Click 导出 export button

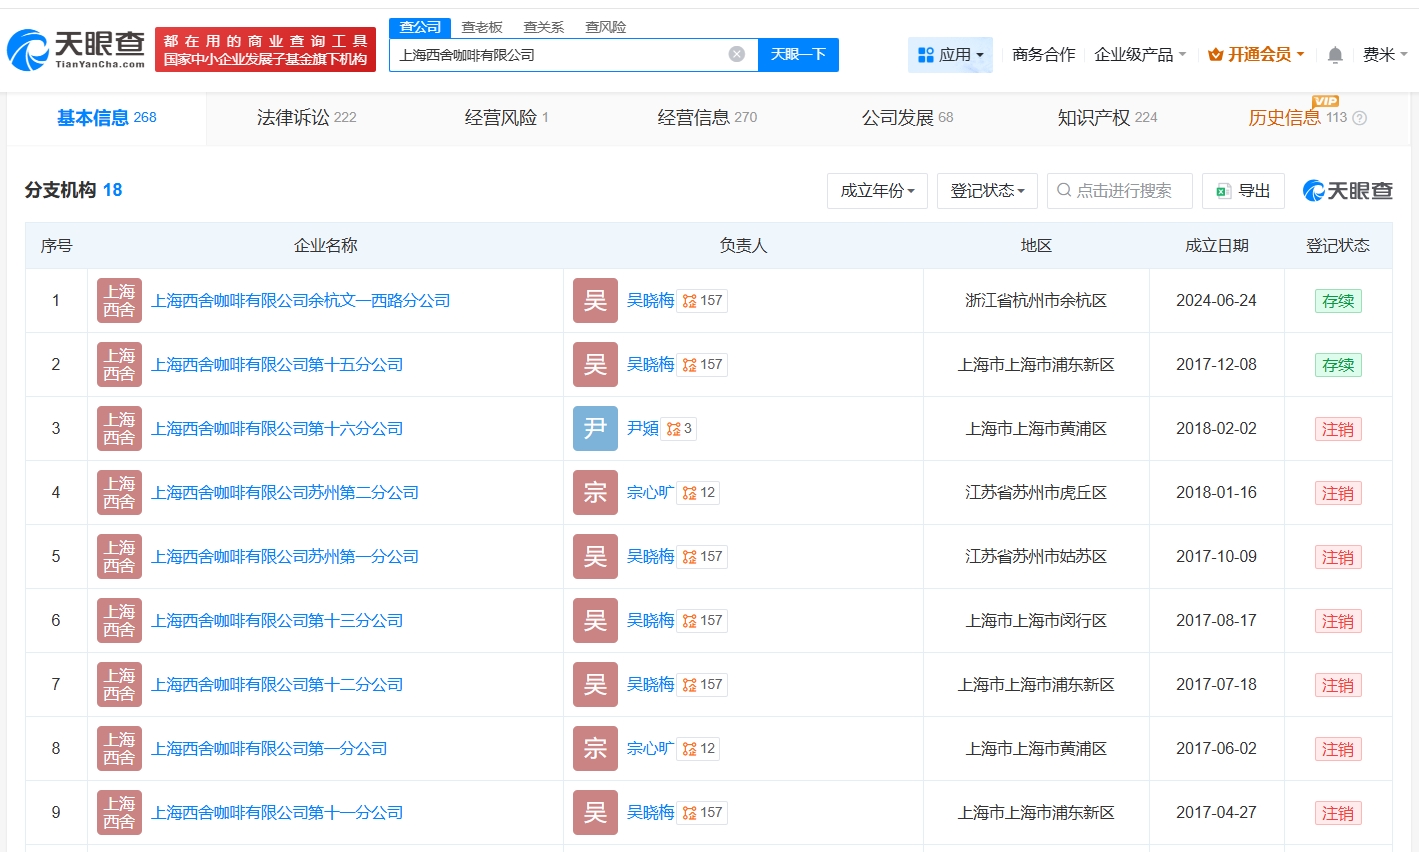click(1243, 191)
